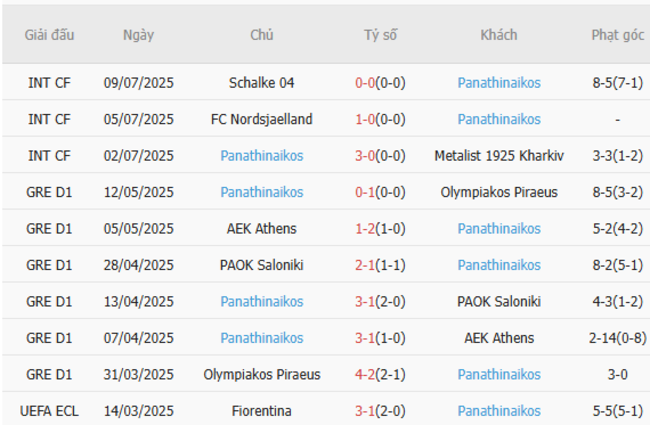This screenshot has height=425, width=650.
Task: Click the Schalke 04 team name
Action: [261, 83]
